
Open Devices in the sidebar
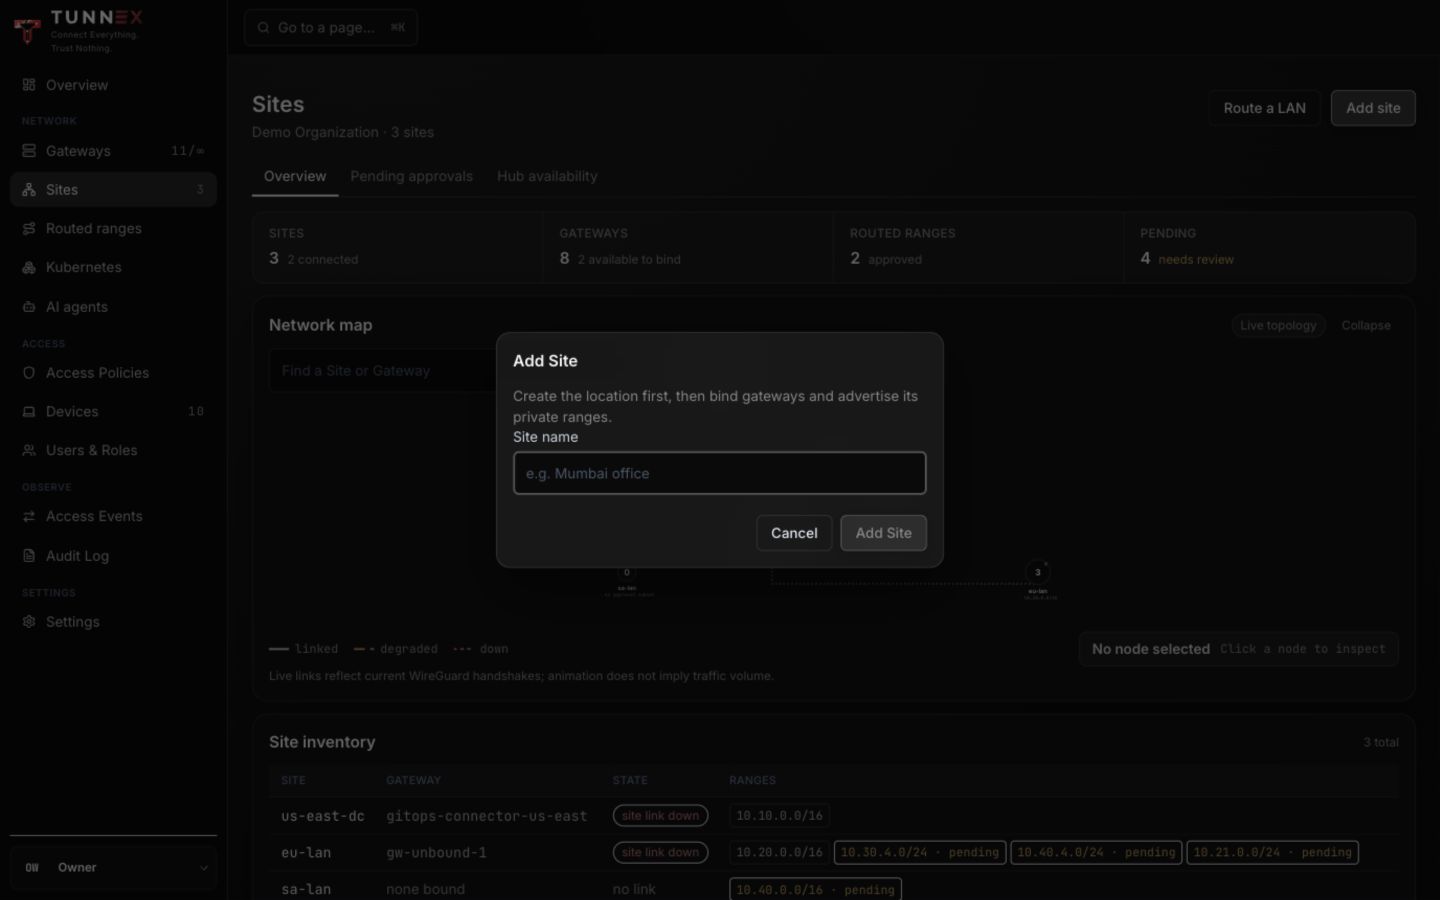[113, 412]
